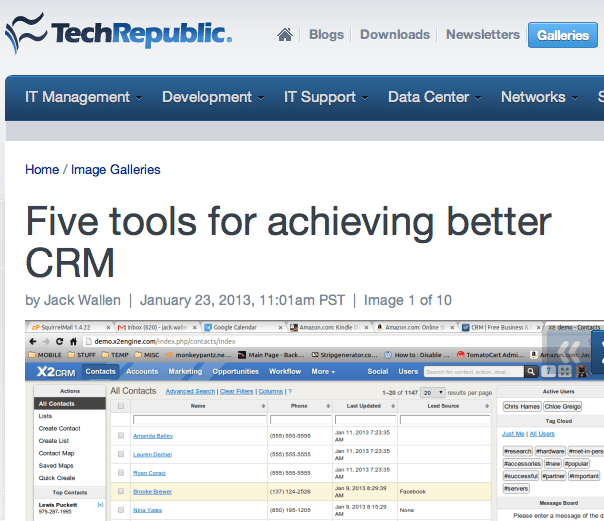
Task: Open the STUFF bookmarks folder
Action: coord(82,355)
